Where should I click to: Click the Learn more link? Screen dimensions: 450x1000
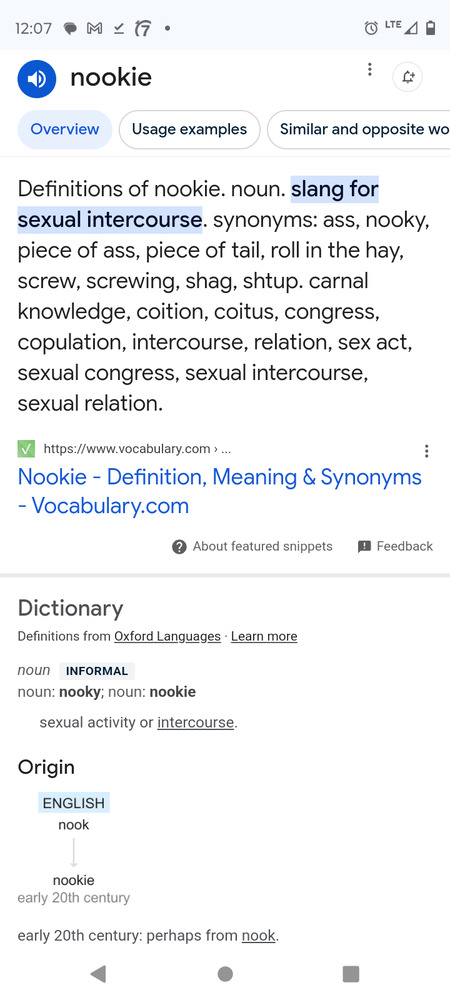(x=264, y=636)
